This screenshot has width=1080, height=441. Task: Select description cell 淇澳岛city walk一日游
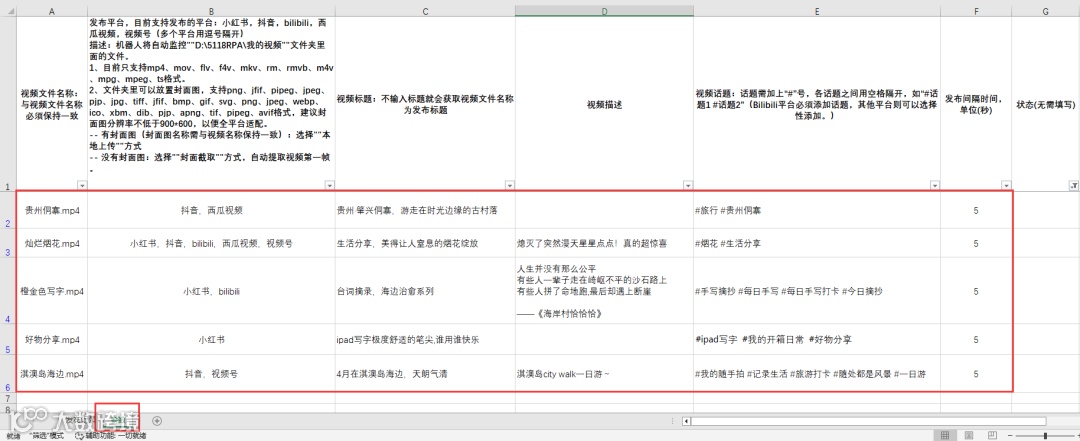coord(604,373)
